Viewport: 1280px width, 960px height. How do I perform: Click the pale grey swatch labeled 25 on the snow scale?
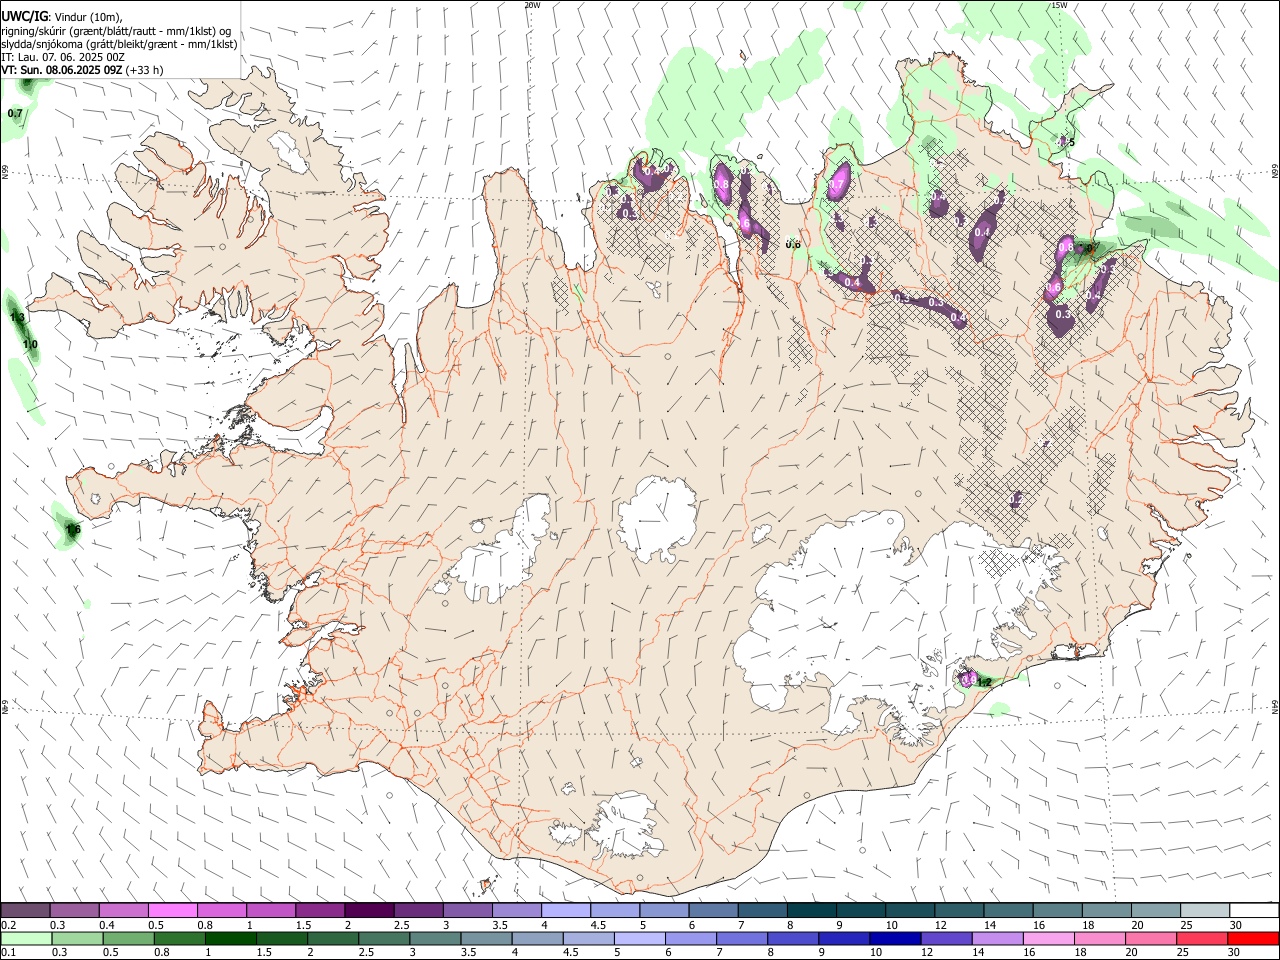(x=1203, y=911)
